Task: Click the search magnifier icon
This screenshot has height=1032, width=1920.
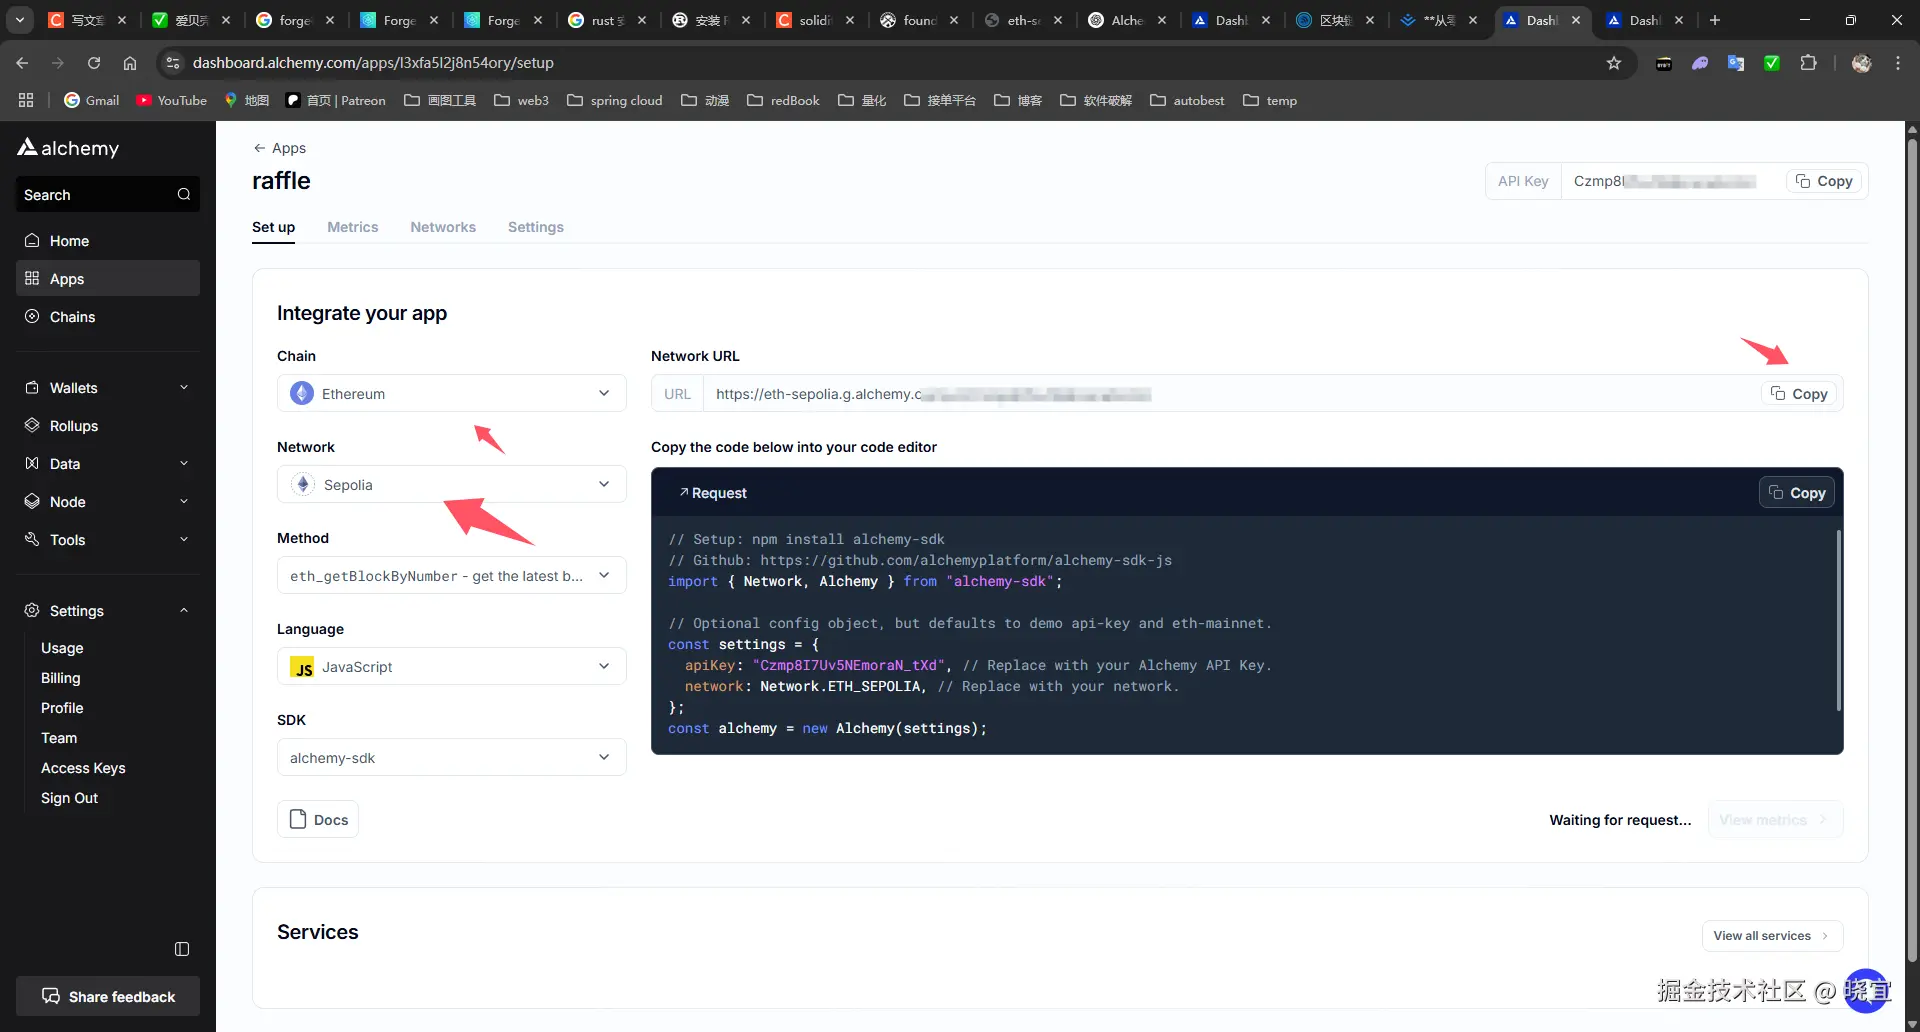Action: pos(184,194)
